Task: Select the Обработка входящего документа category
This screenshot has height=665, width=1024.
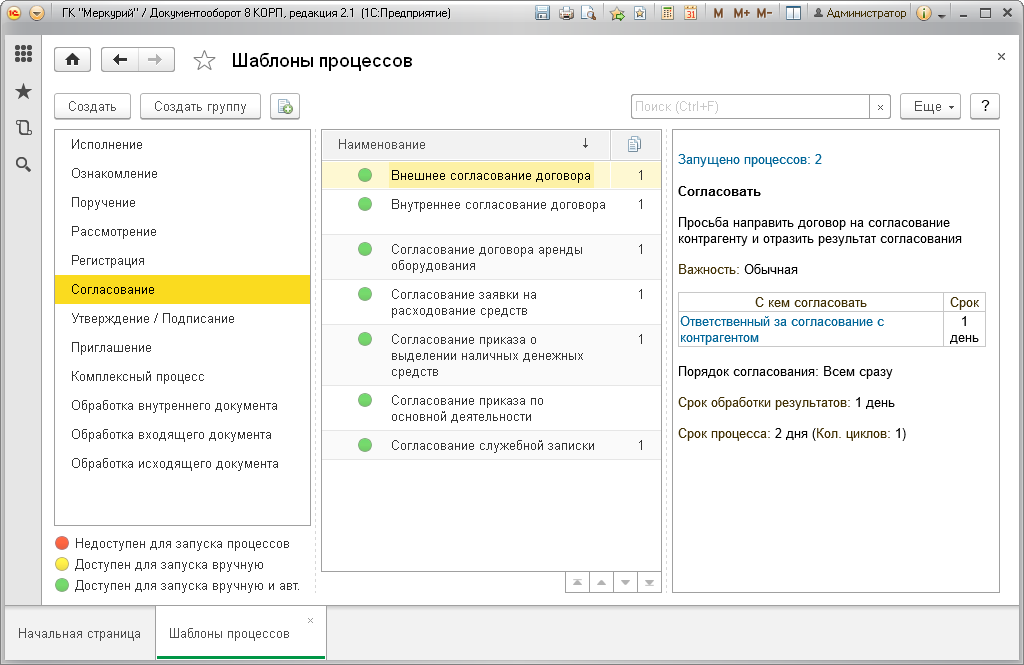Action: 182,434
